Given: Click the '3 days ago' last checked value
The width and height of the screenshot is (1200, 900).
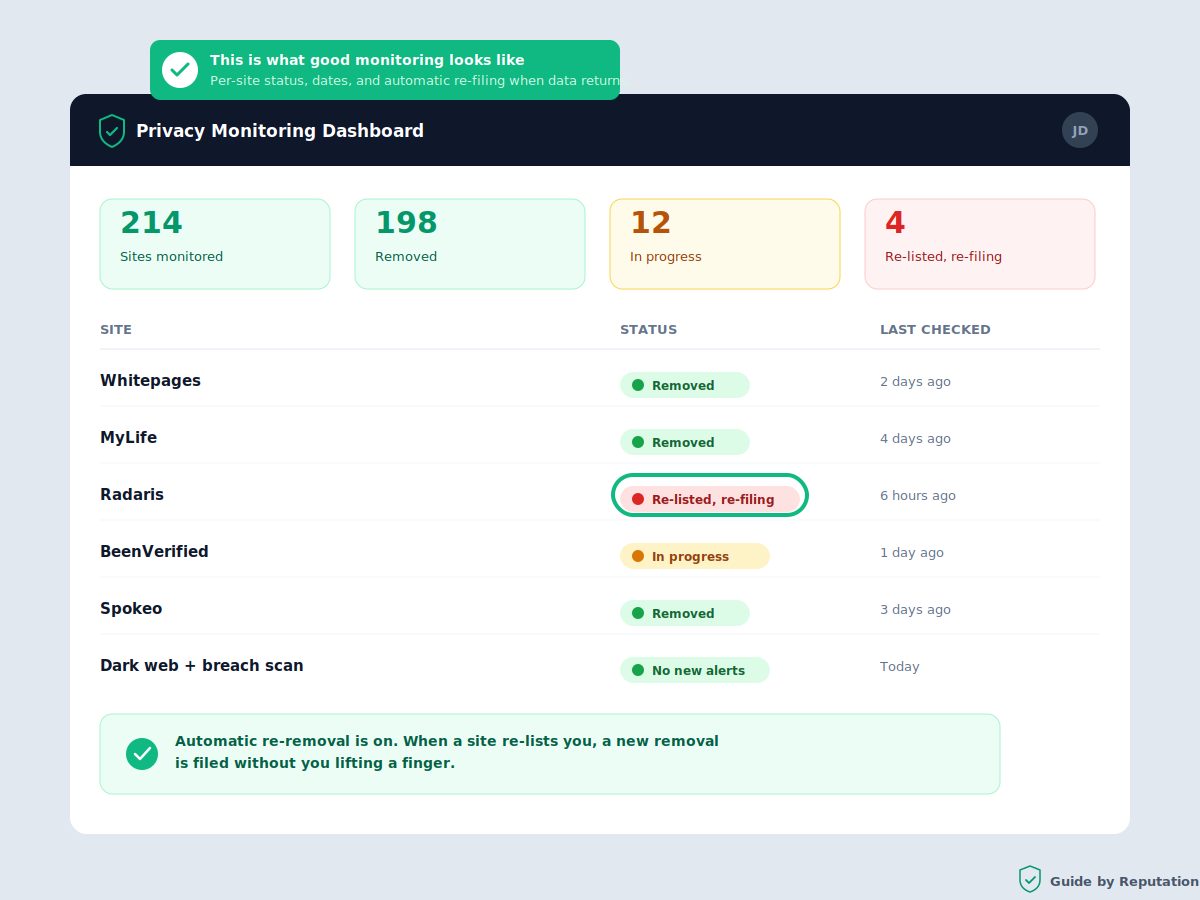Looking at the screenshot, I should [915, 610].
